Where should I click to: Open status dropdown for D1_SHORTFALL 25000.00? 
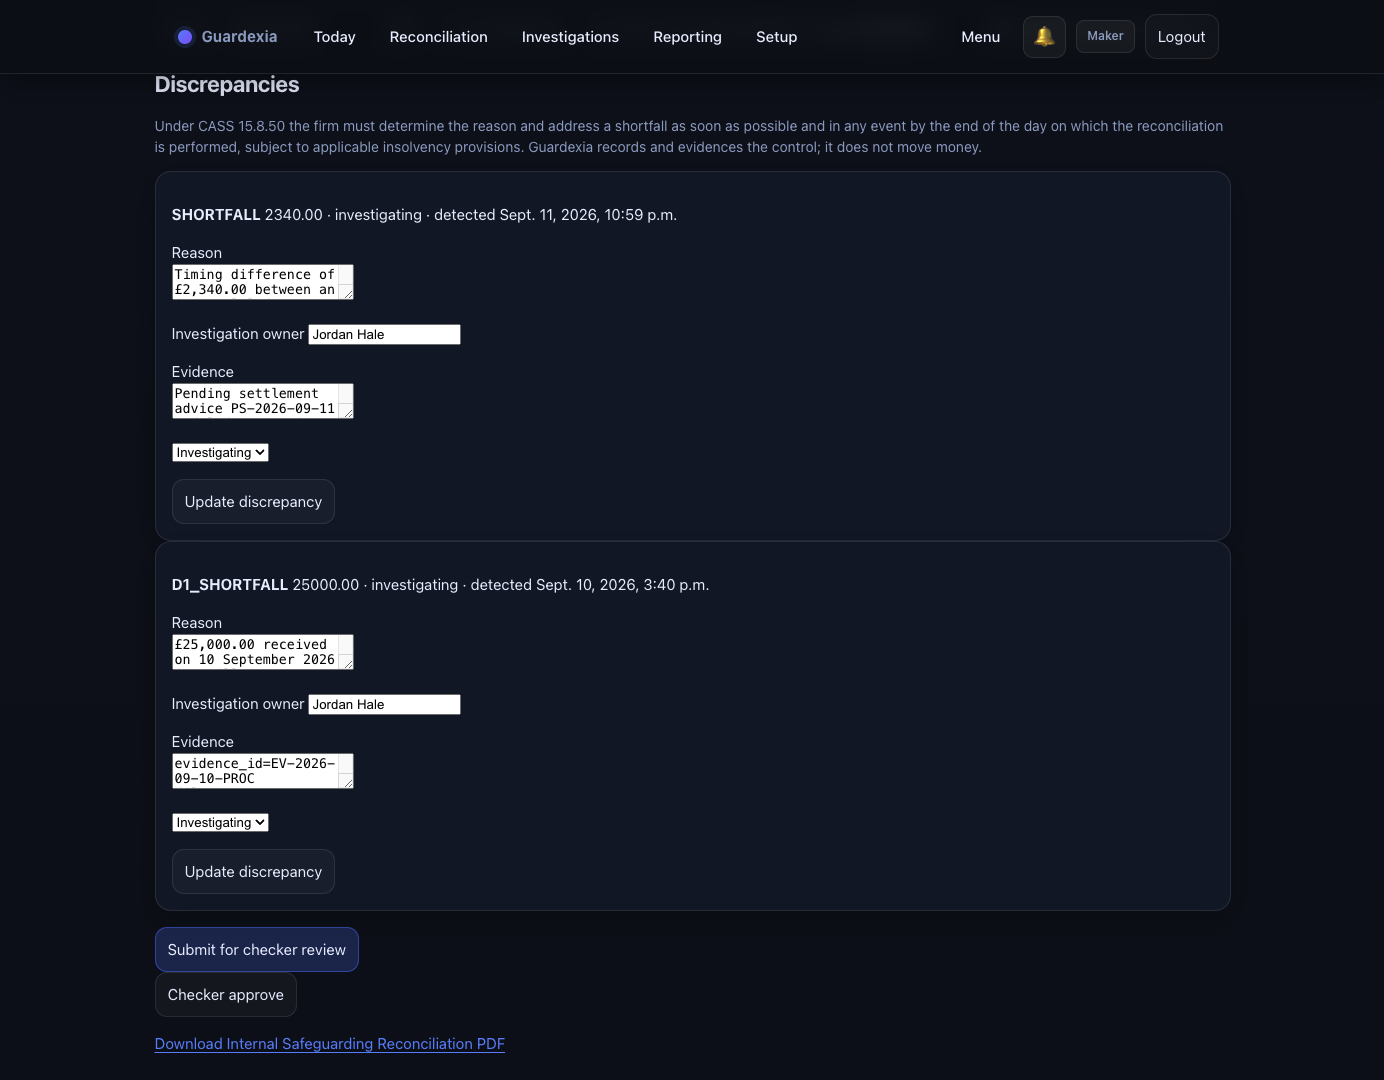click(x=220, y=823)
